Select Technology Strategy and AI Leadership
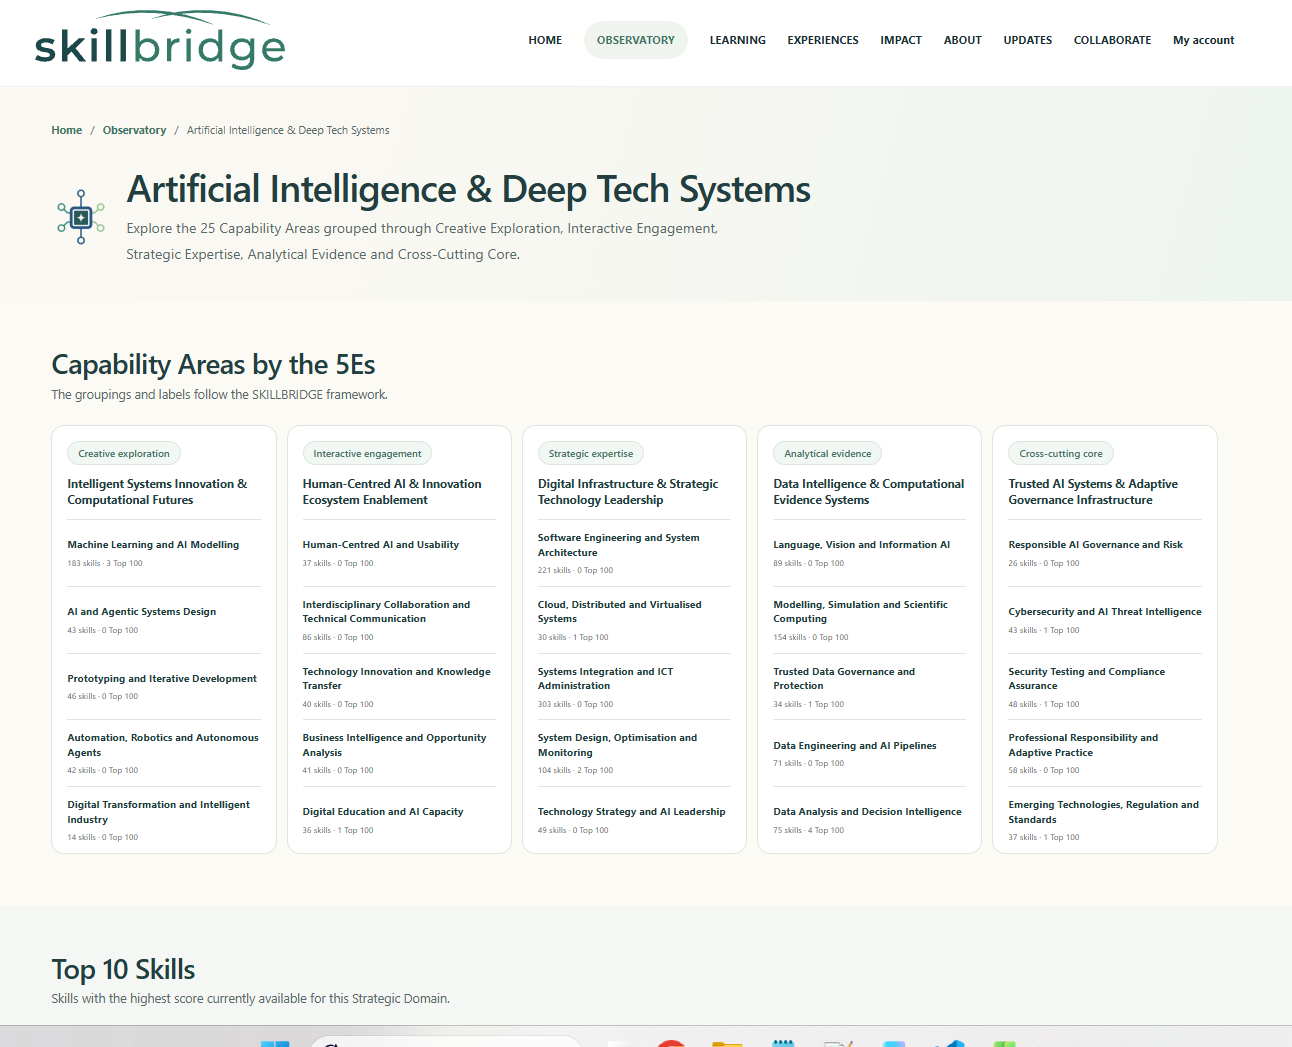This screenshot has height=1047, width=1292. [632, 812]
